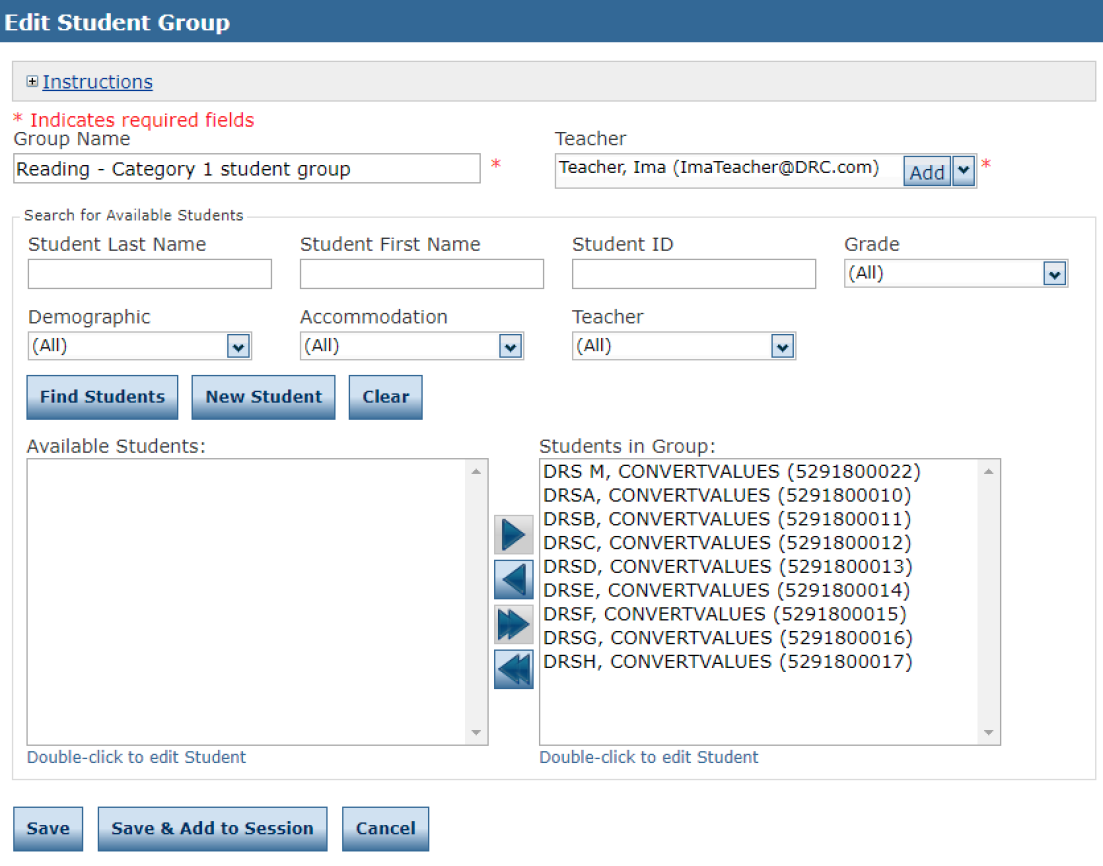Click the Students in Group scrollbar
This screenshot has width=1103, height=866.
(x=989, y=600)
